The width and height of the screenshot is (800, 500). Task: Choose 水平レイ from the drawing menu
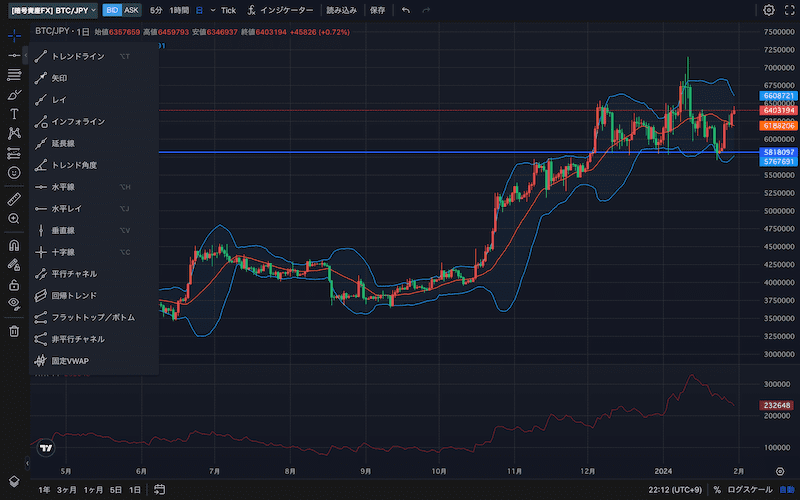[94, 209]
